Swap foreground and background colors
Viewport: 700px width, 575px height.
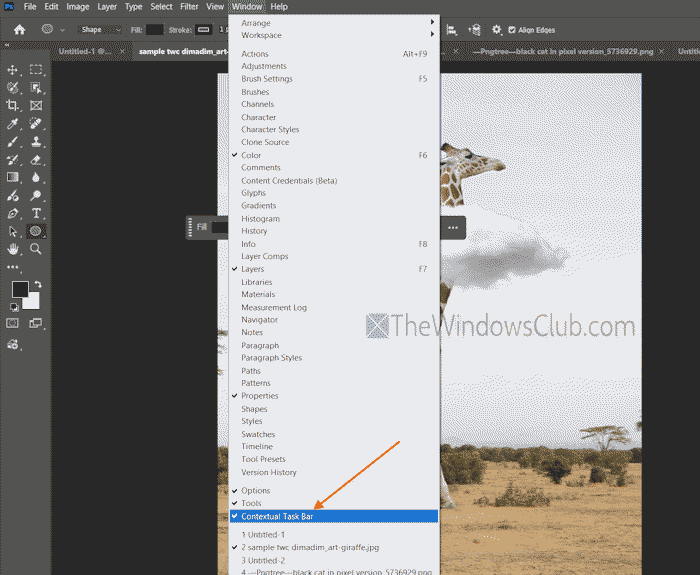point(38,284)
